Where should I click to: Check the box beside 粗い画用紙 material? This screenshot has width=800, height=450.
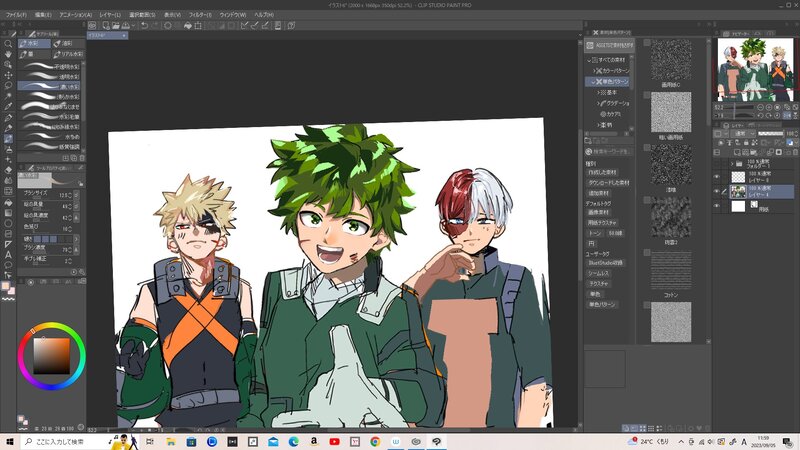(646, 95)
